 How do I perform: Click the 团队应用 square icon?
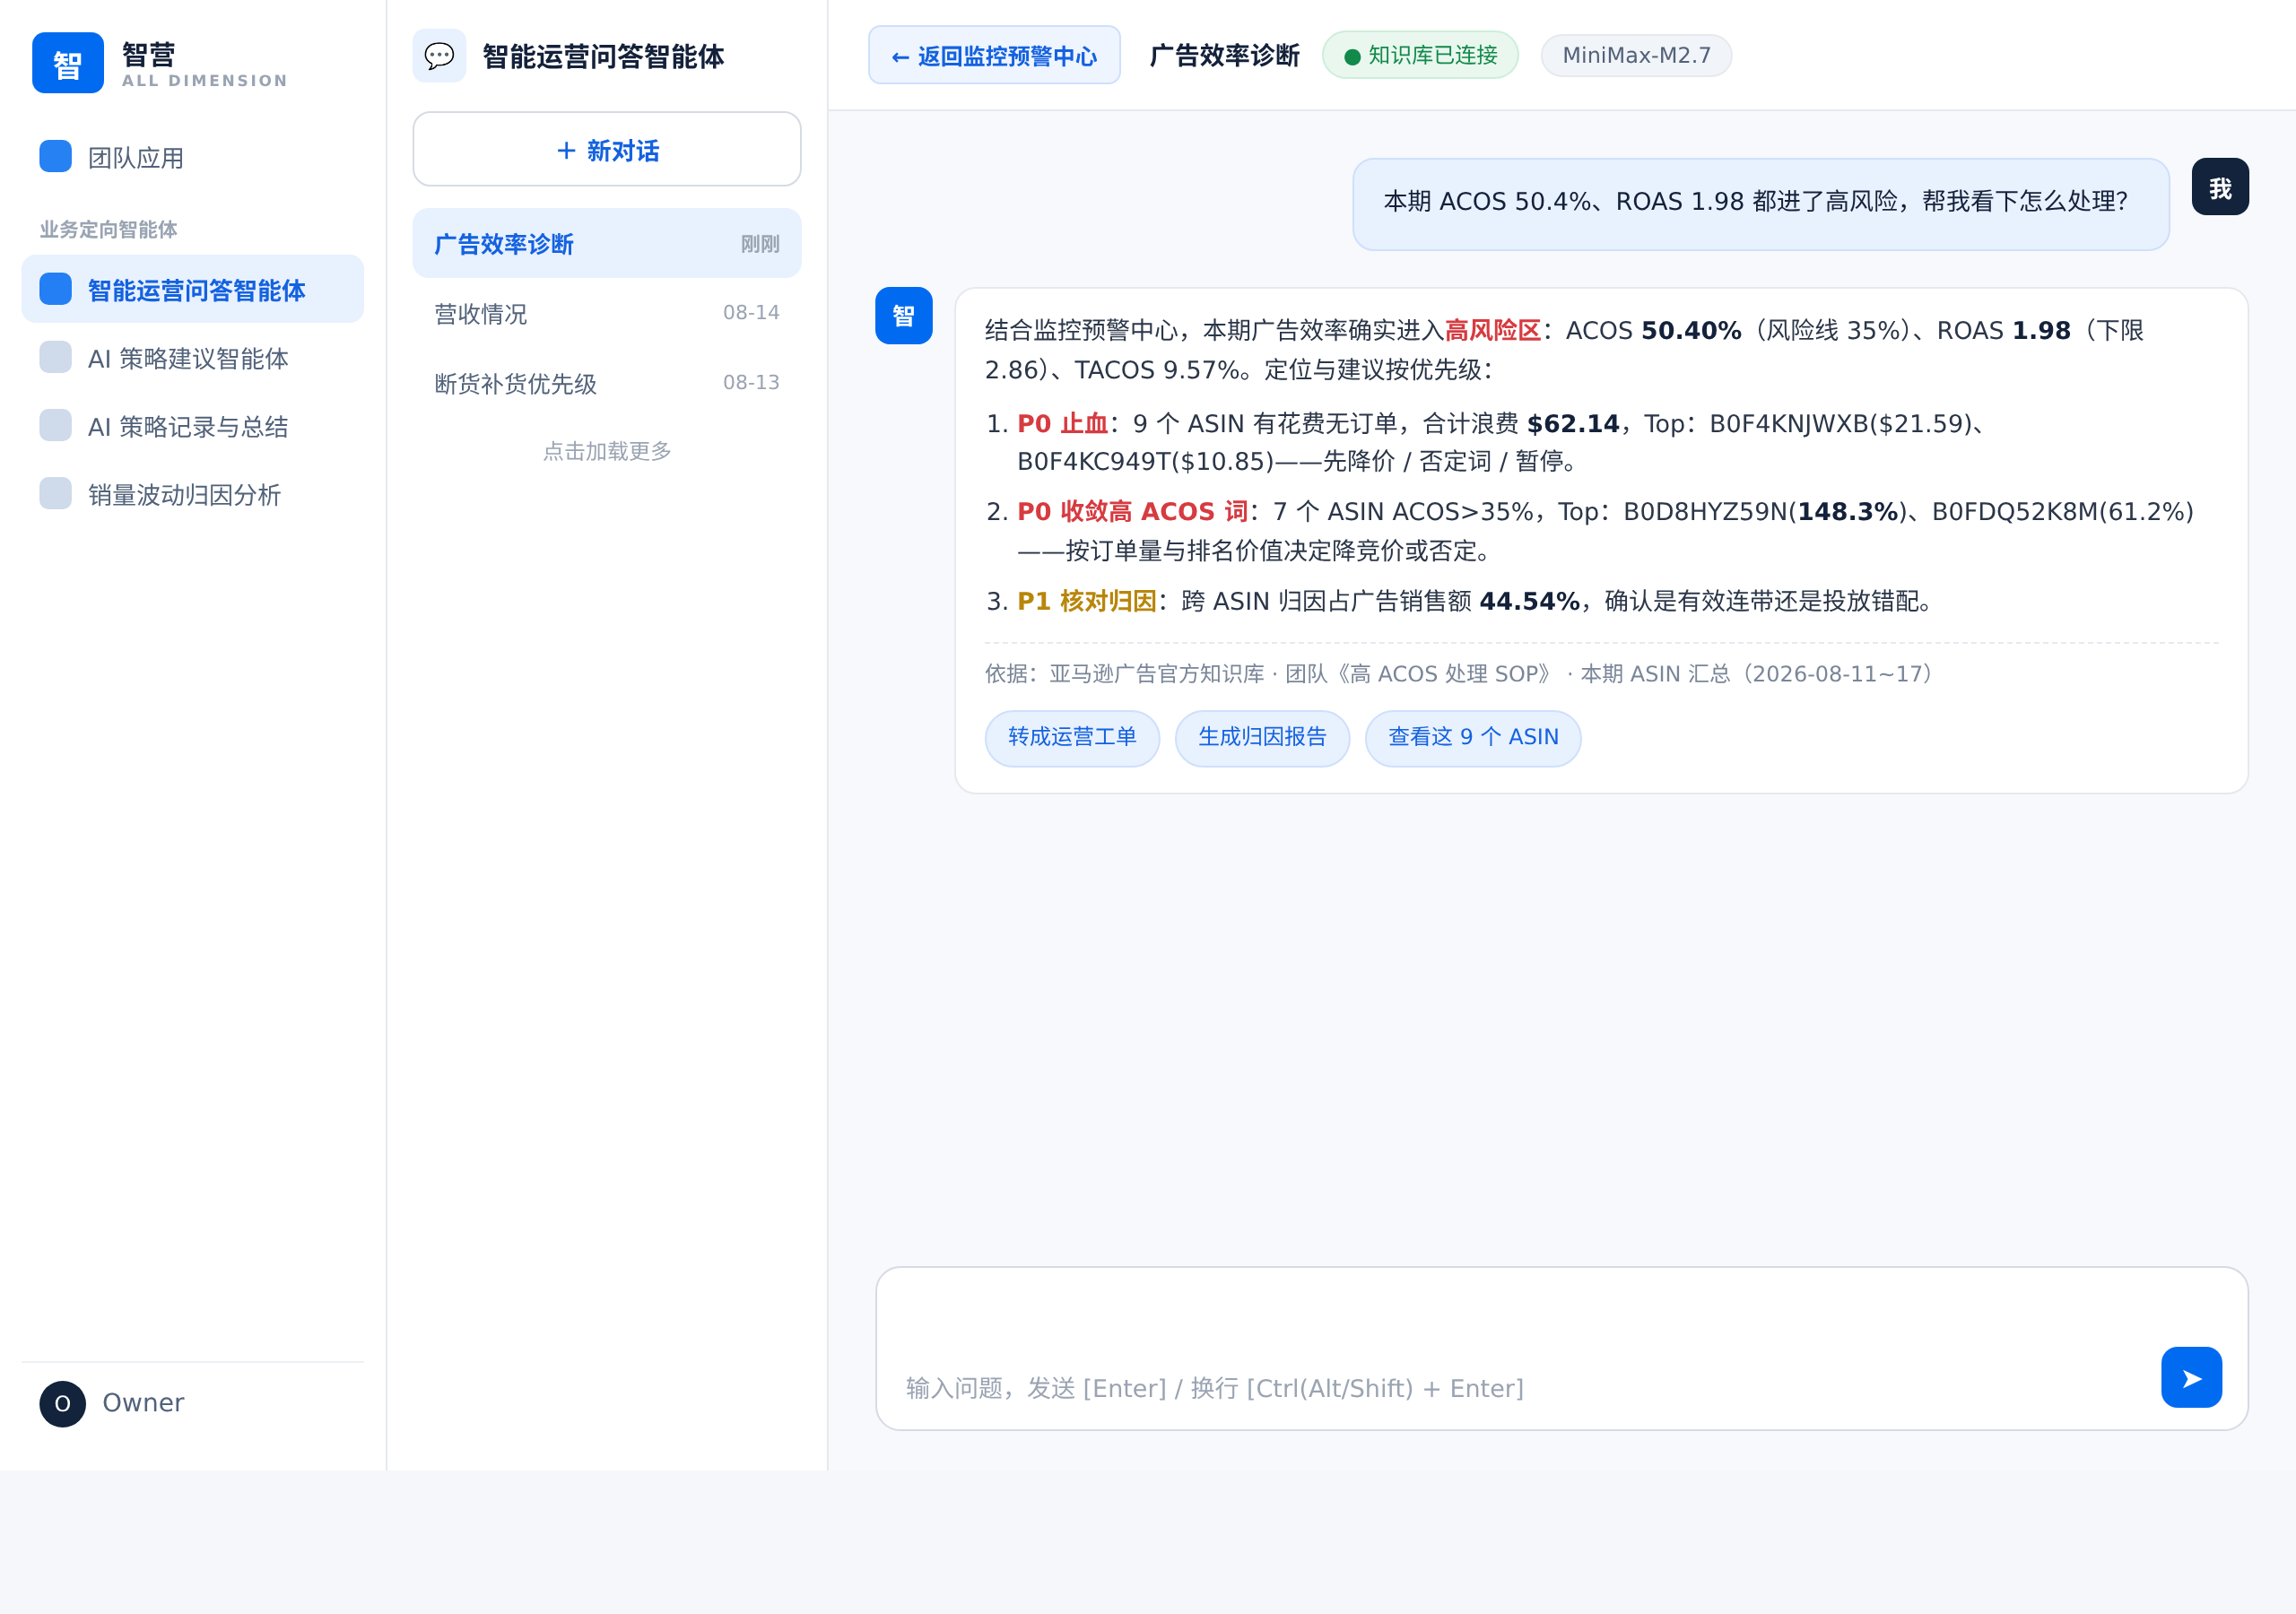(x=56, y=156)
